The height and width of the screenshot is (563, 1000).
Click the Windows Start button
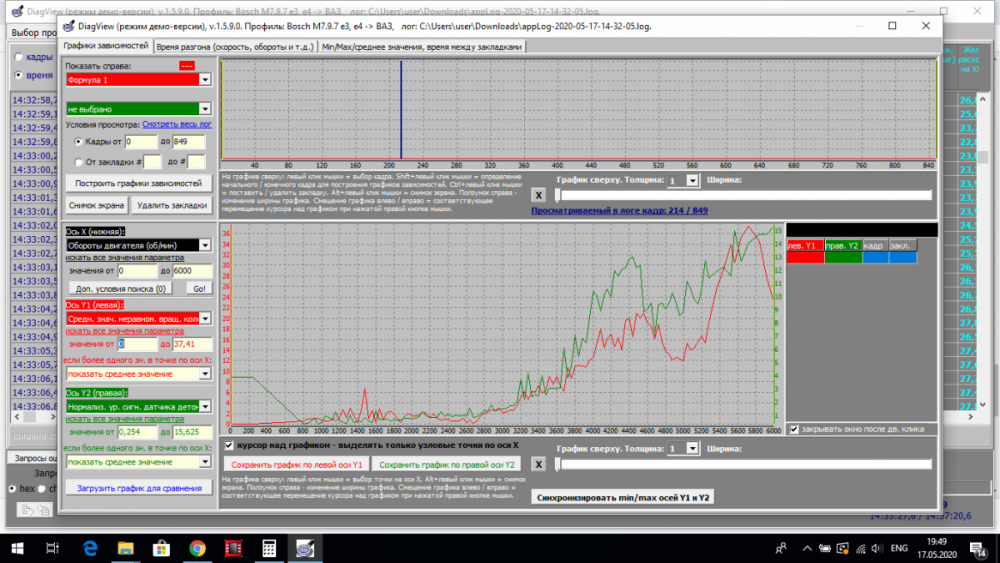pyautogui.click(x=17, y=548)
